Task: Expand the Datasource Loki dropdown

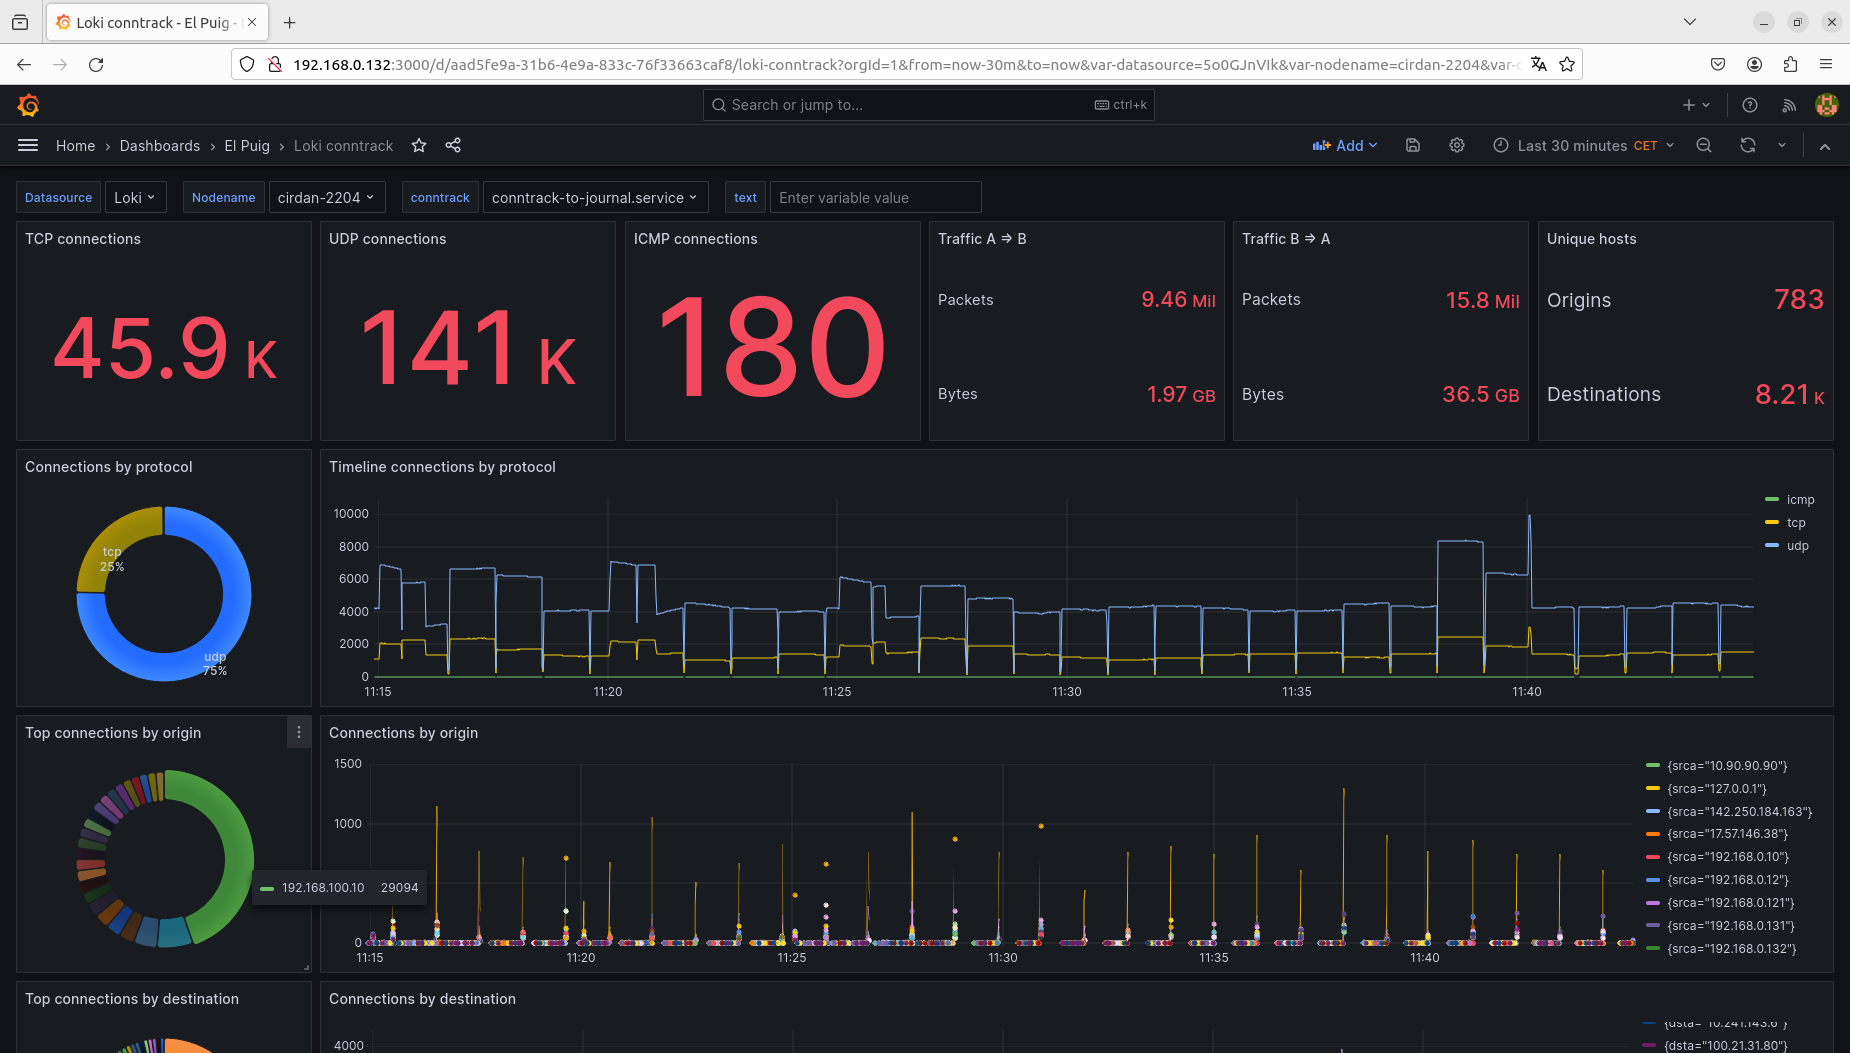Action: (134, 198)
